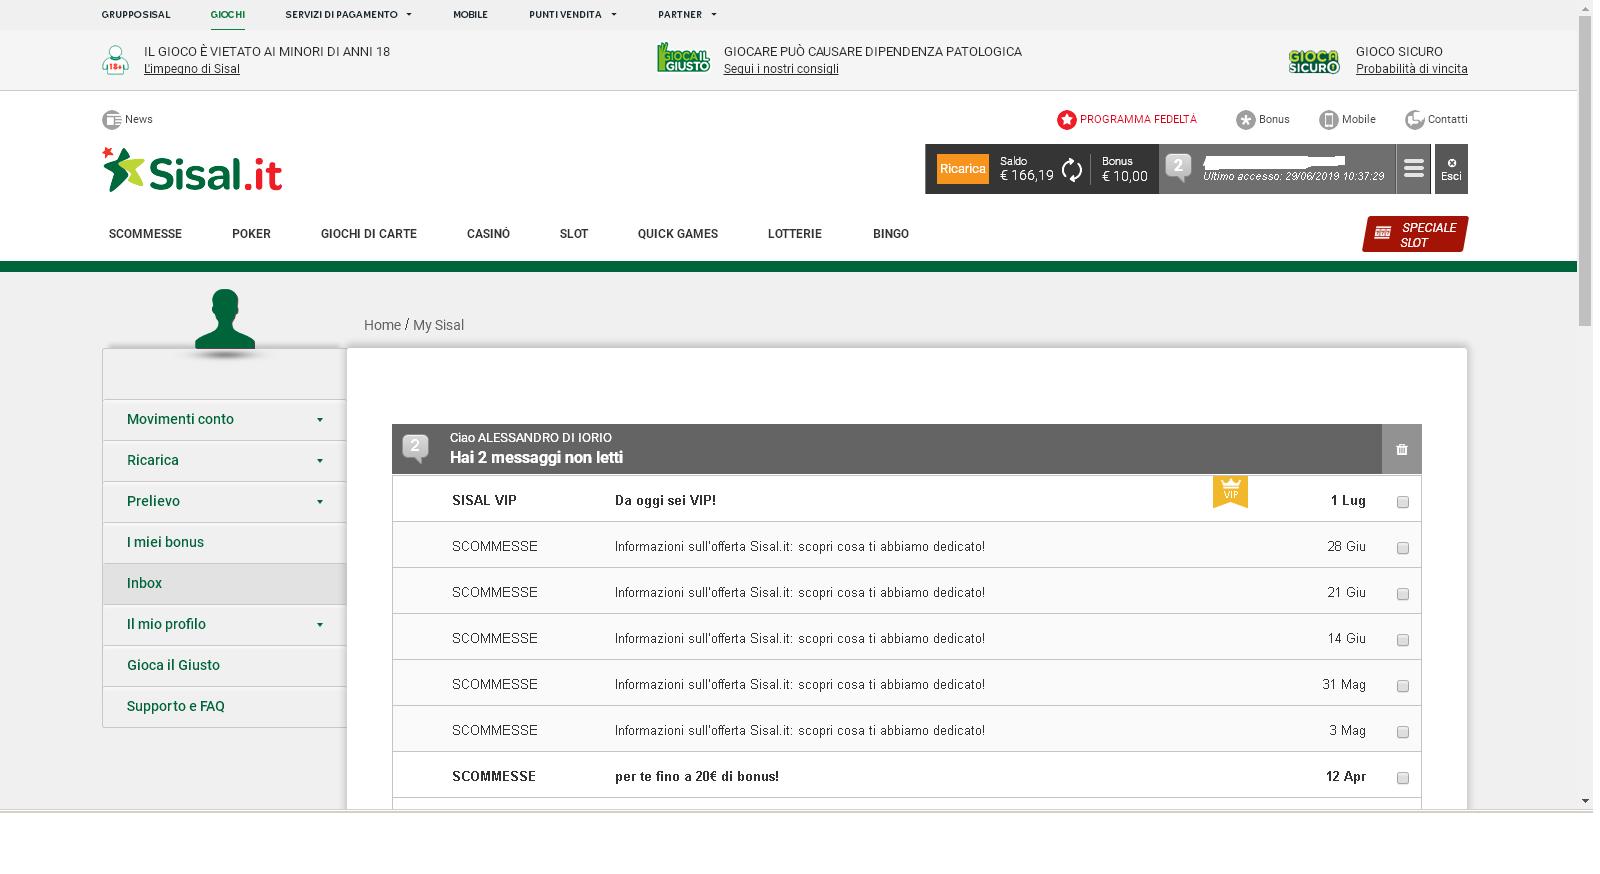1600x874 pixels.
Task: Delete messages with the trash icon
Action: click(1402, 449)
